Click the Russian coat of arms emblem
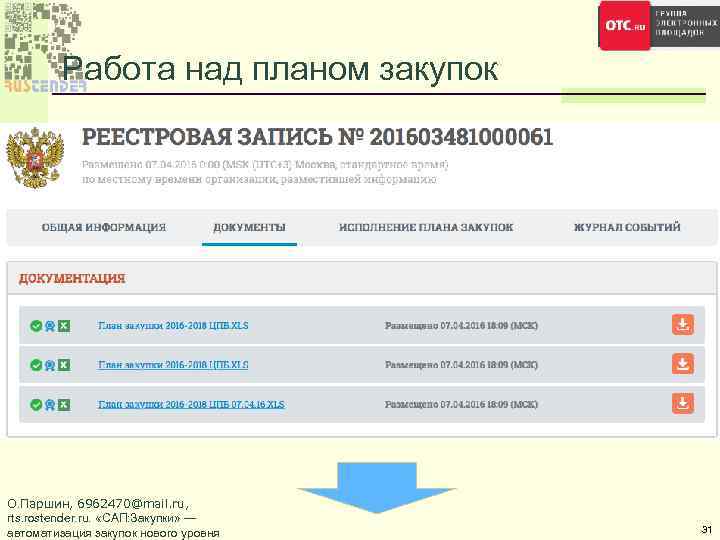 click(34, 158)
